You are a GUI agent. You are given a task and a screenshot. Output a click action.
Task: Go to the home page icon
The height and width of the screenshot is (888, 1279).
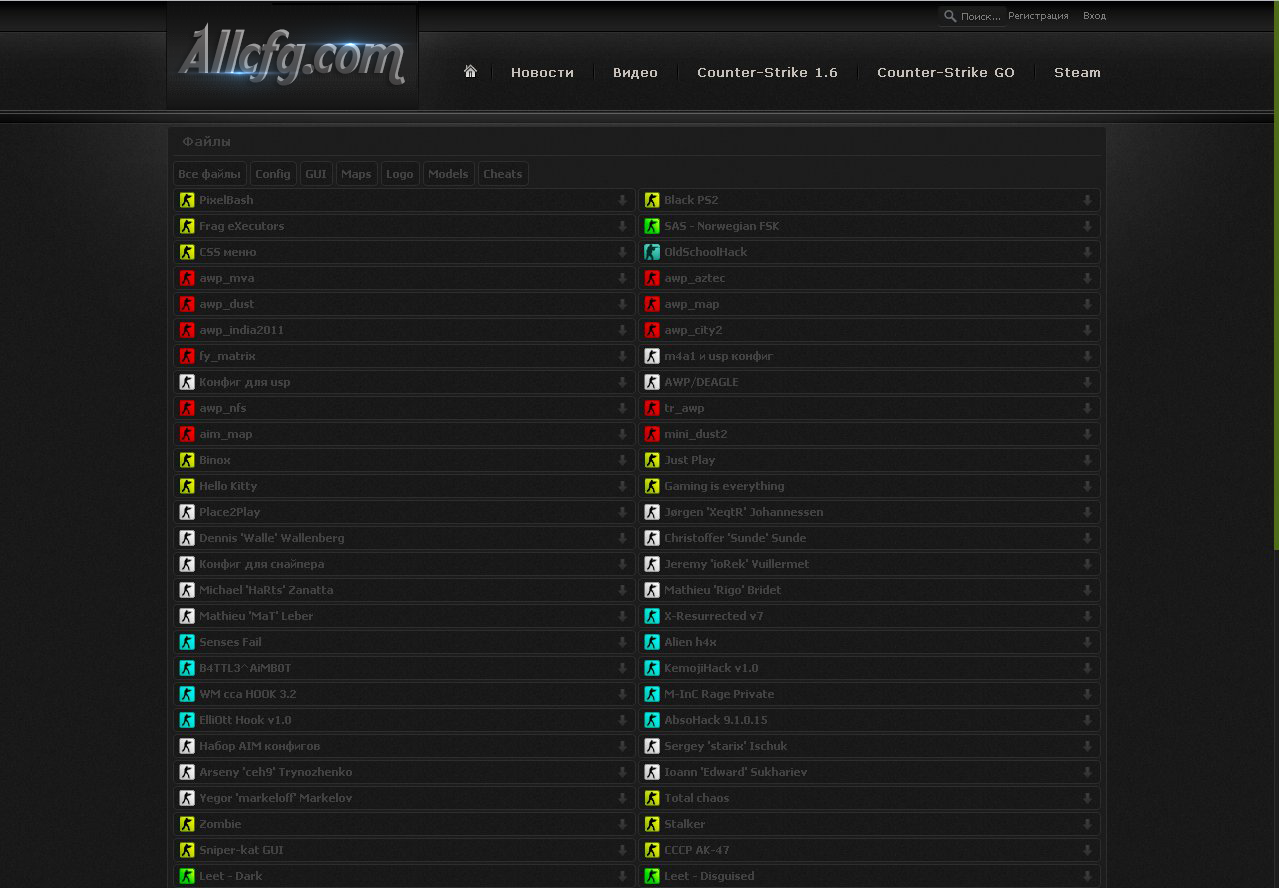[470, 72]
